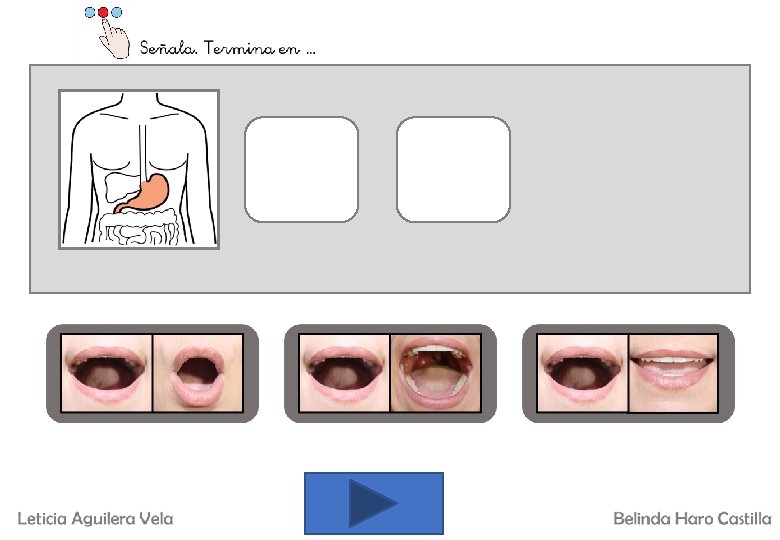Click the blue next arrow button

click(374, 503)
